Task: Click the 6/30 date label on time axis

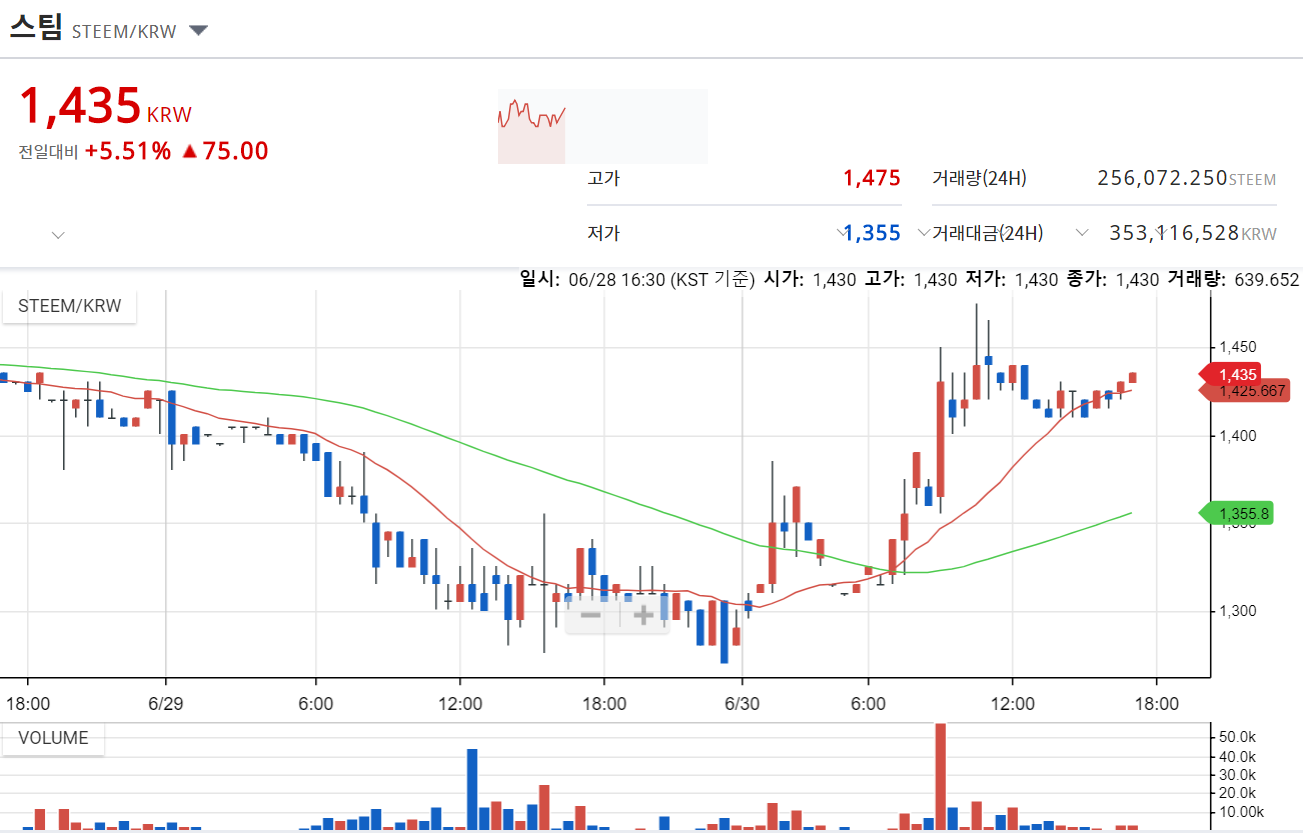Action: [x=741, y=704]
